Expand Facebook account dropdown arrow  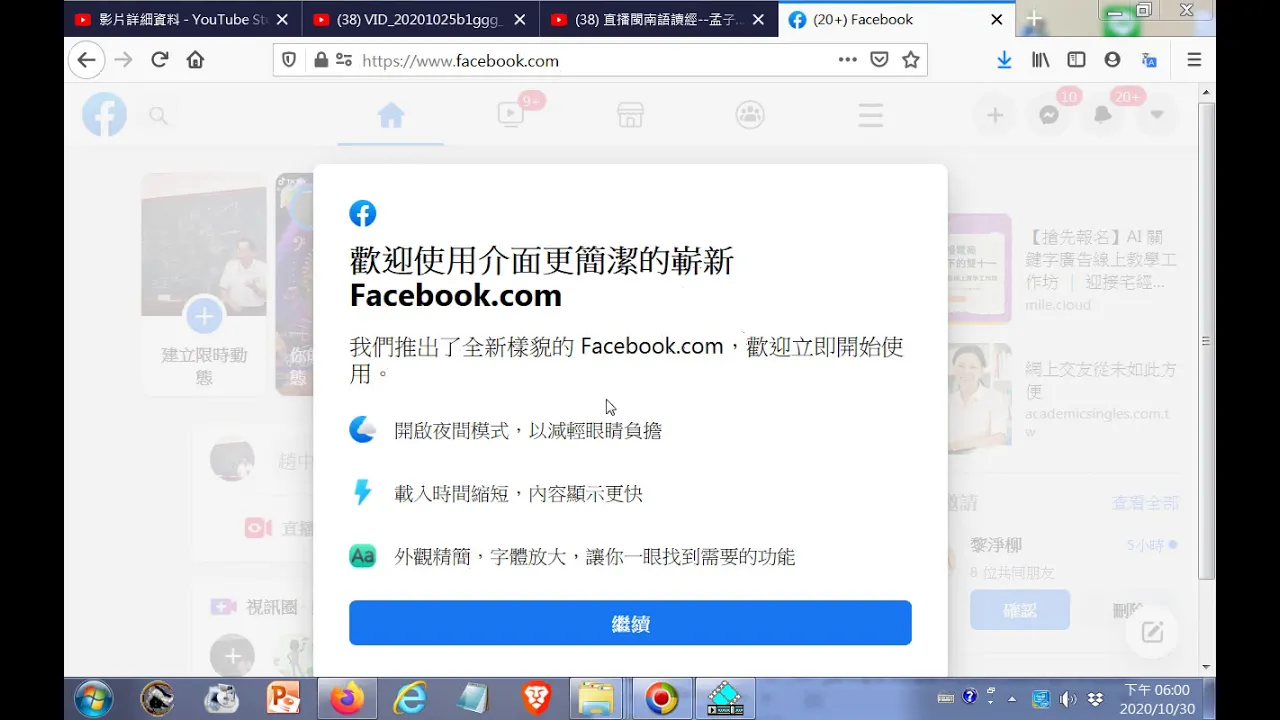pyautogui.click(x=1157, y=116)
